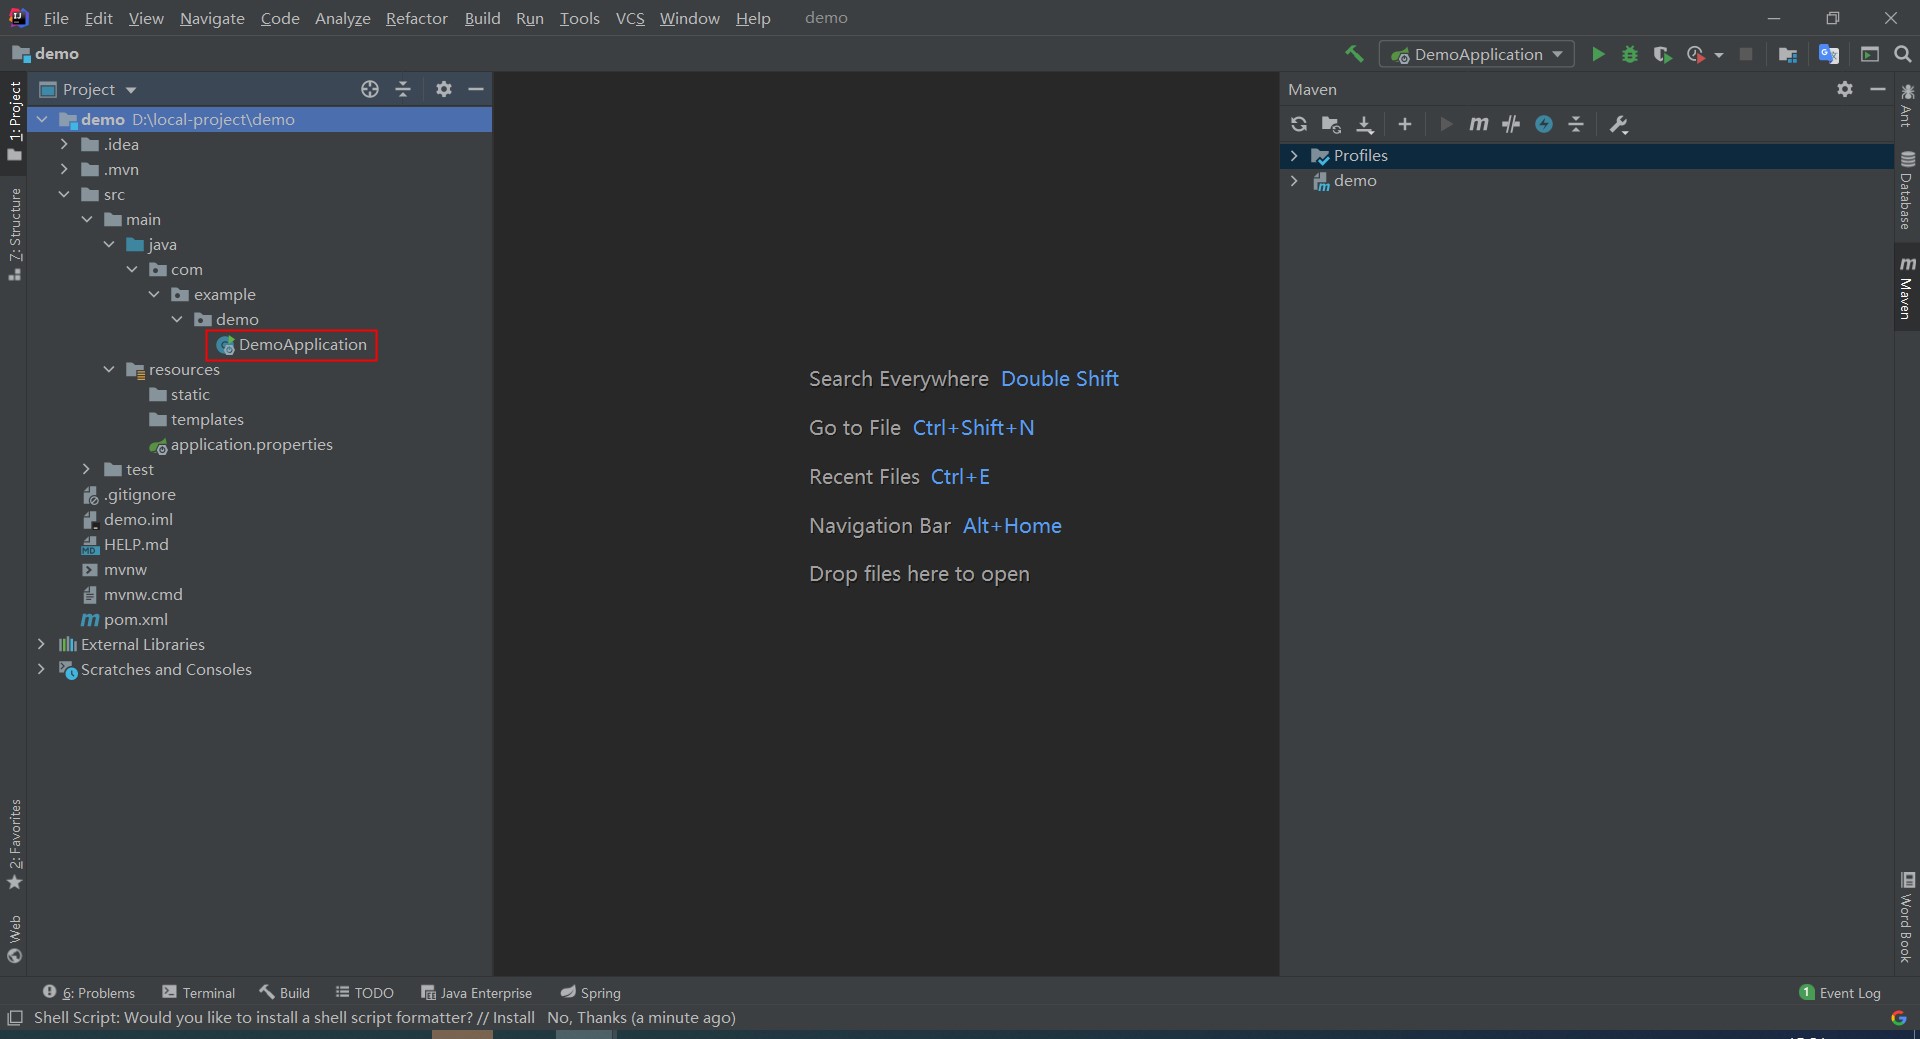
Task: Run DemoApplication with the green play button
Action: click(x=1598, y=54)
